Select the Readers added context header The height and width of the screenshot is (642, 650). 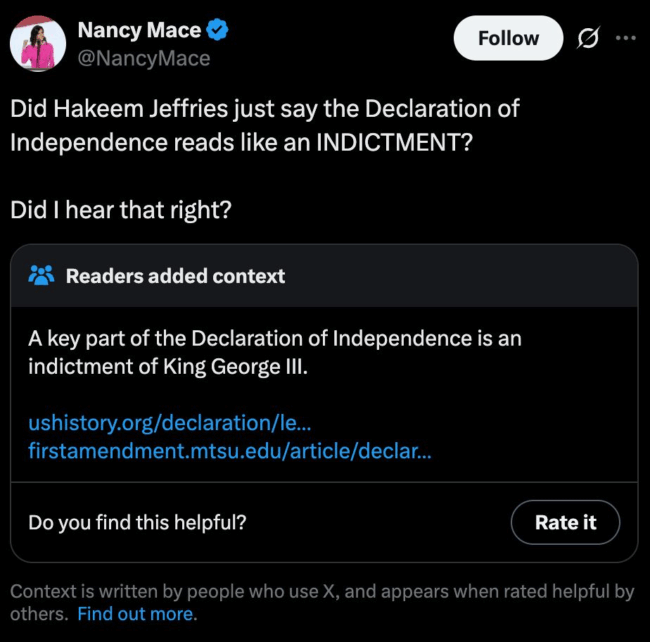pyautogui.click(x=175, y=276)
